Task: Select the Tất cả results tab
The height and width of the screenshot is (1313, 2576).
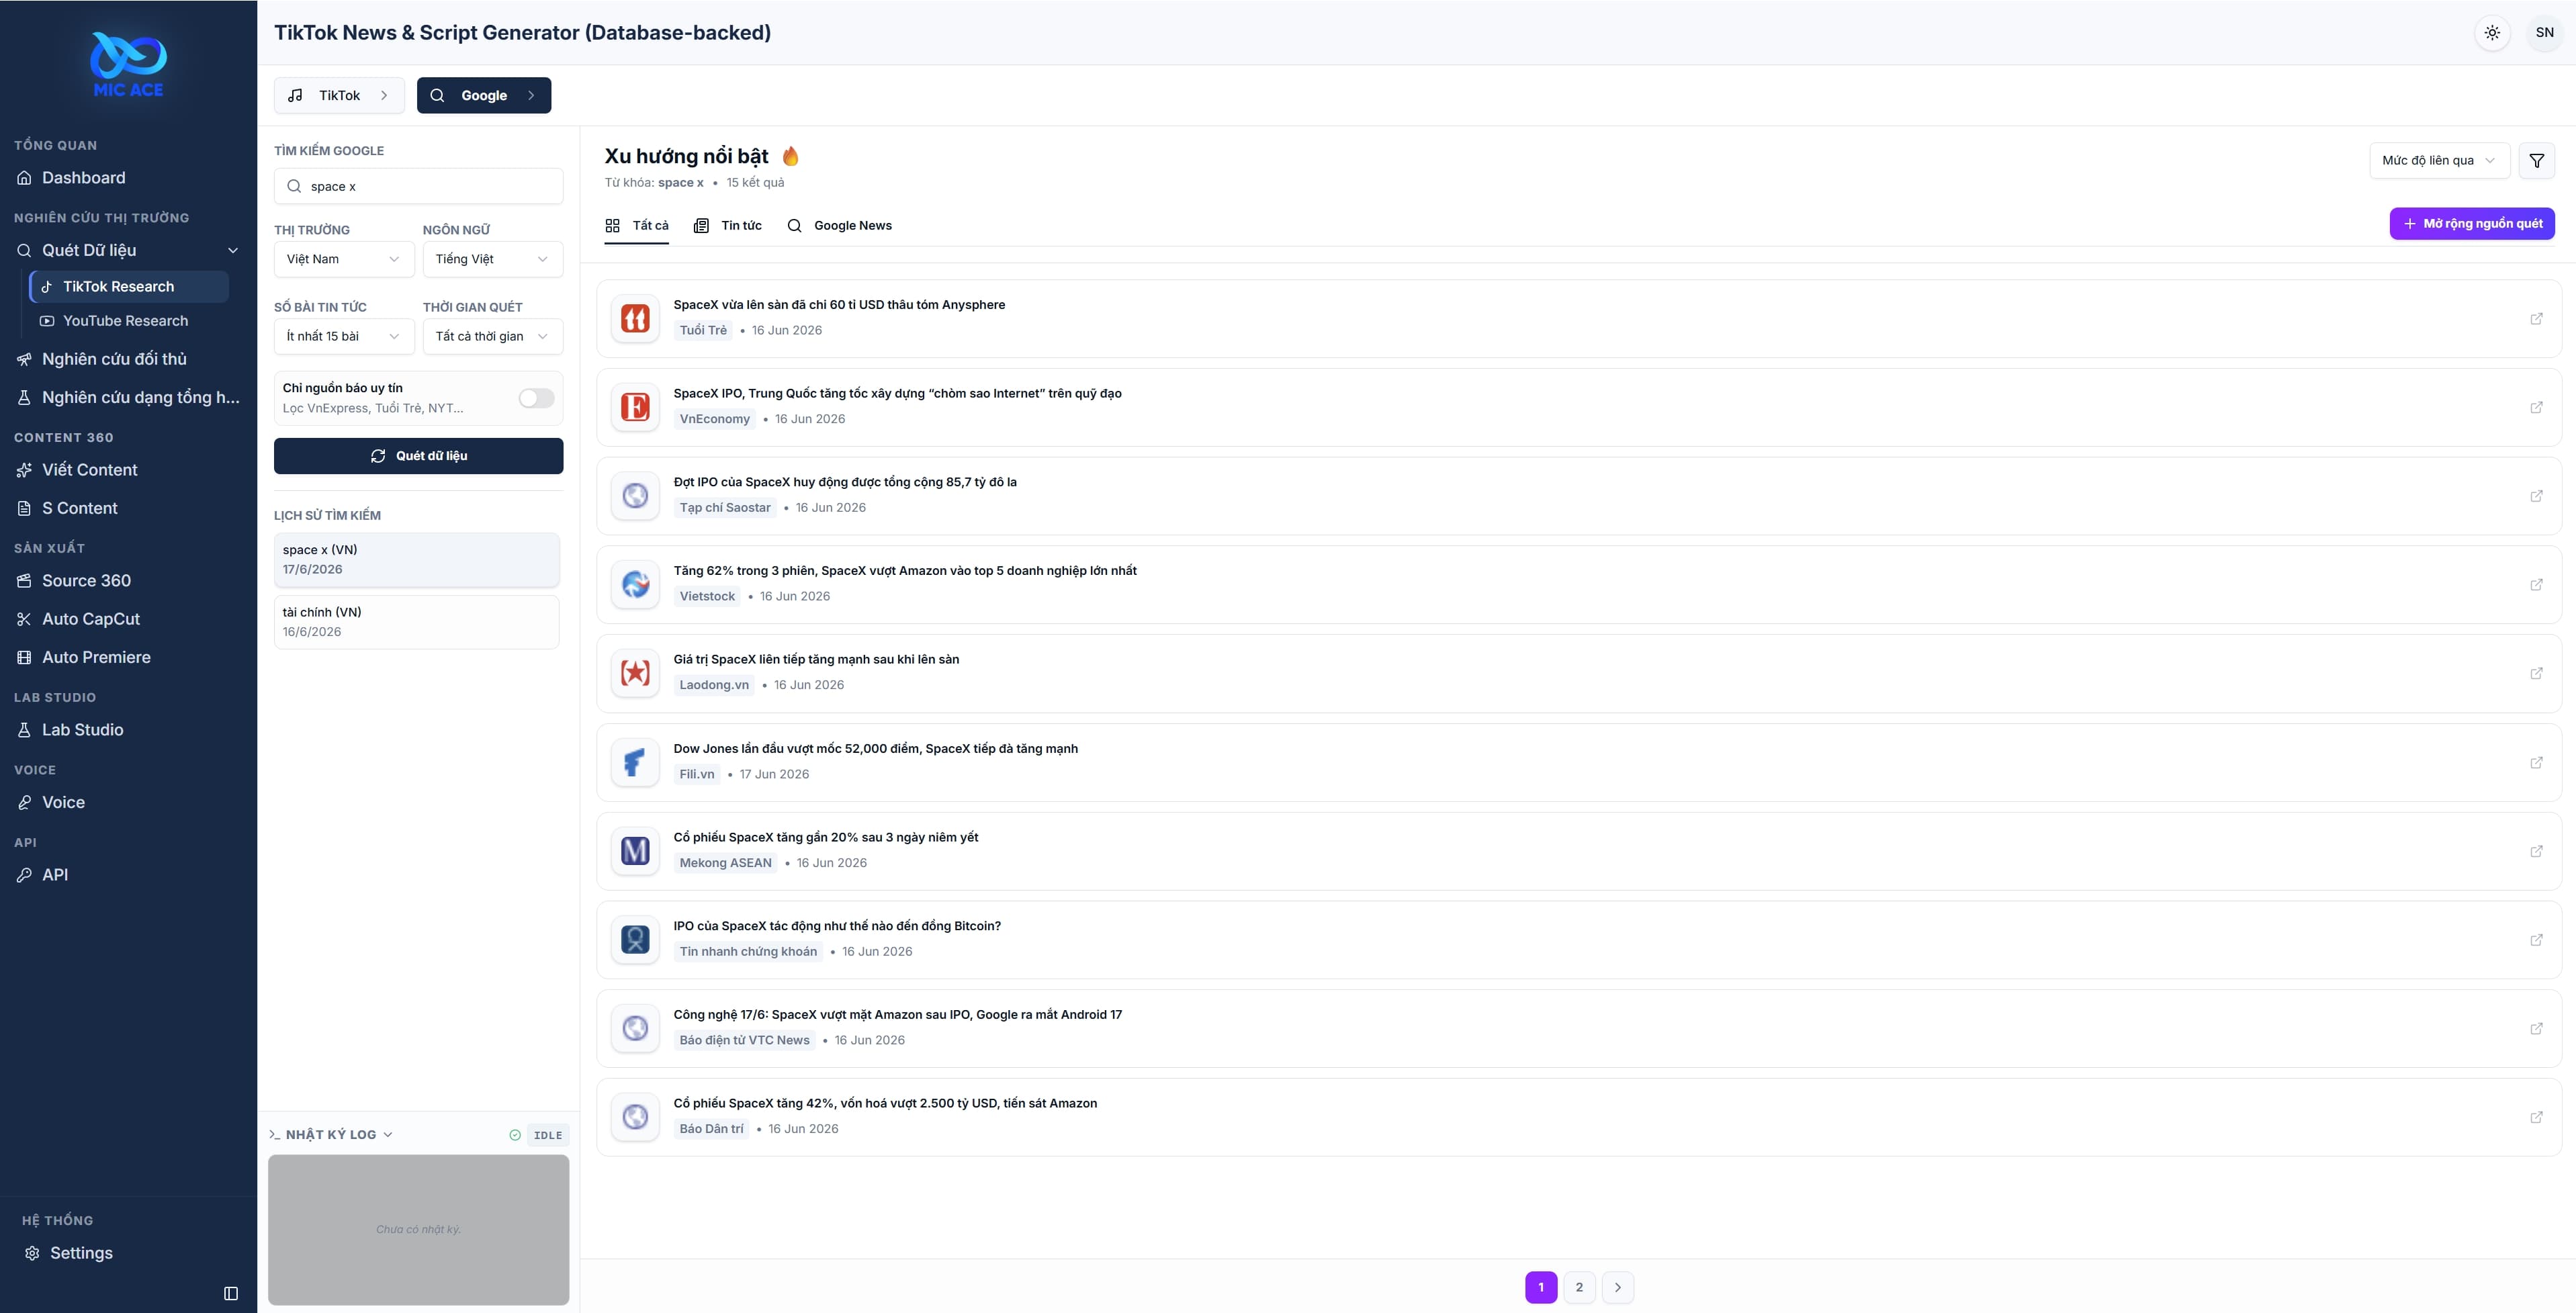Action: [x=637, y=226]
